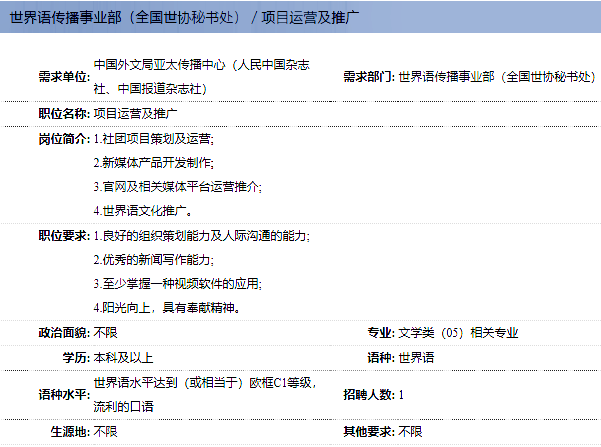
Task: Select the 生源地 label
Action: [71, 432]
